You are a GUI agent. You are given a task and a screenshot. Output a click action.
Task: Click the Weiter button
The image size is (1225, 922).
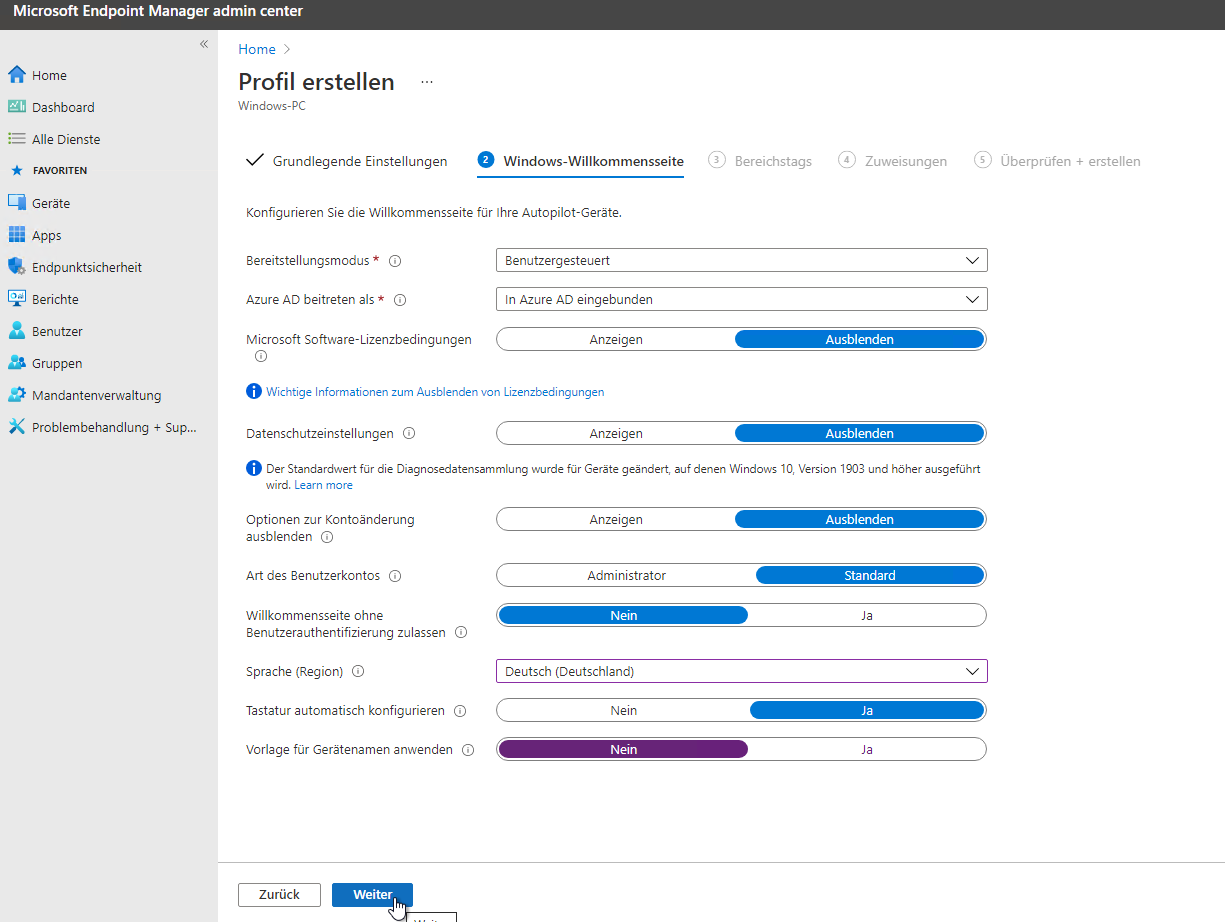pos(372,895)
